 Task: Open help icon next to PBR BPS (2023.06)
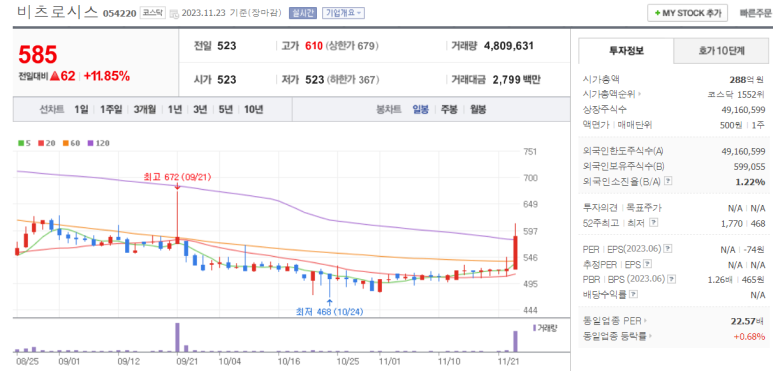(x=672, y=279)
